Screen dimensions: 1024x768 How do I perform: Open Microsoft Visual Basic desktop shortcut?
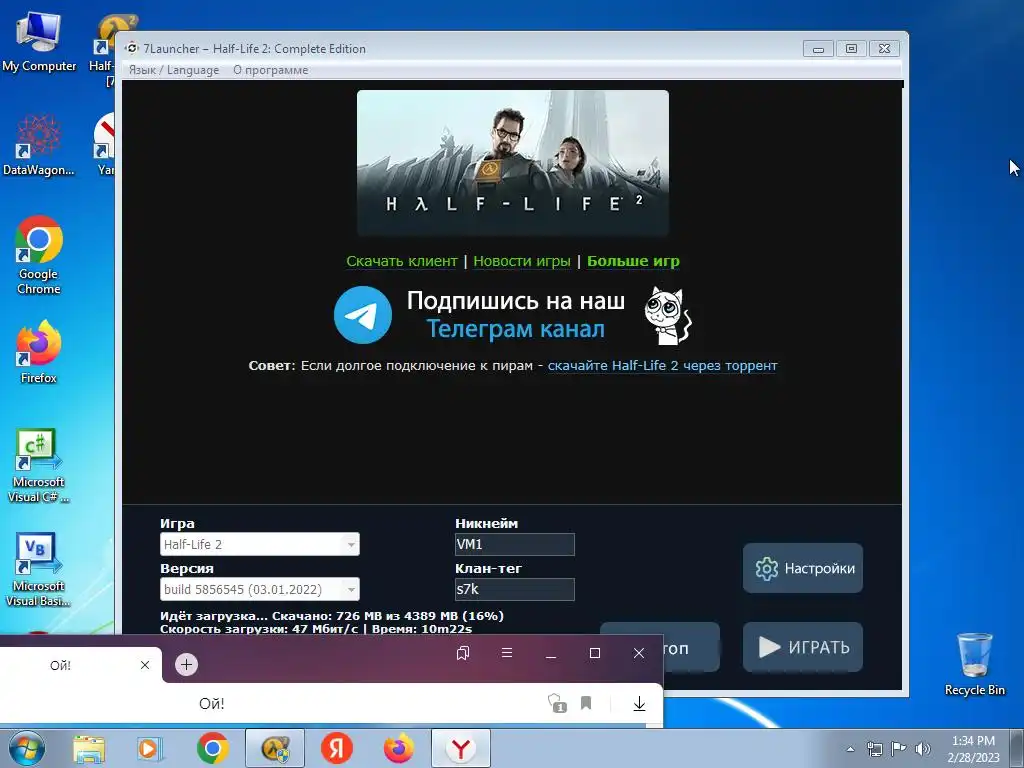click(x=38, y=569)
